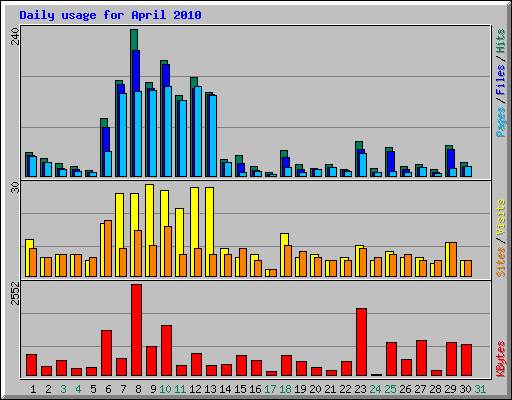Click the orange Sites bar for day 29
This screenshot has width=512, height=400.
453,259
